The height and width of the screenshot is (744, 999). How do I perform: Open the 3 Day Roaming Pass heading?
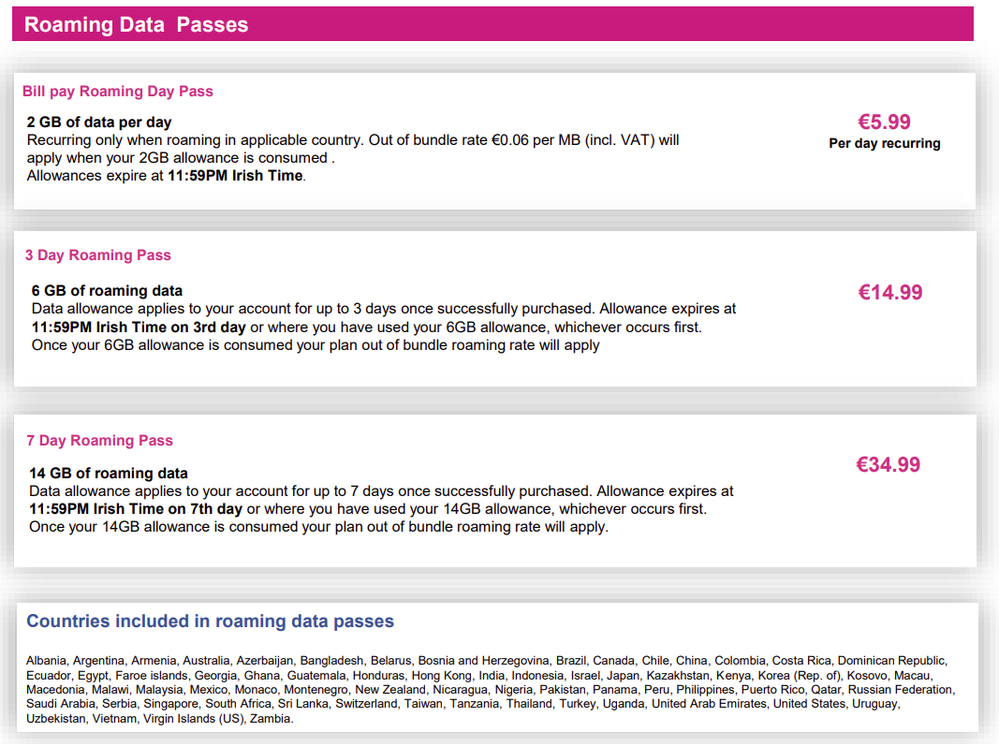[x=98, y=255]
